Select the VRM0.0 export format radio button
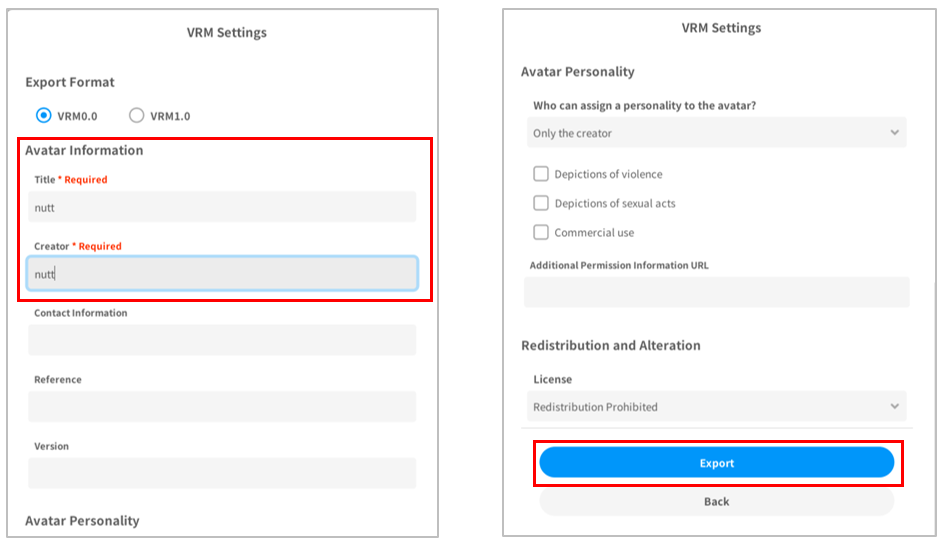This screenshot has width=944, height=543. pos(43,115)
